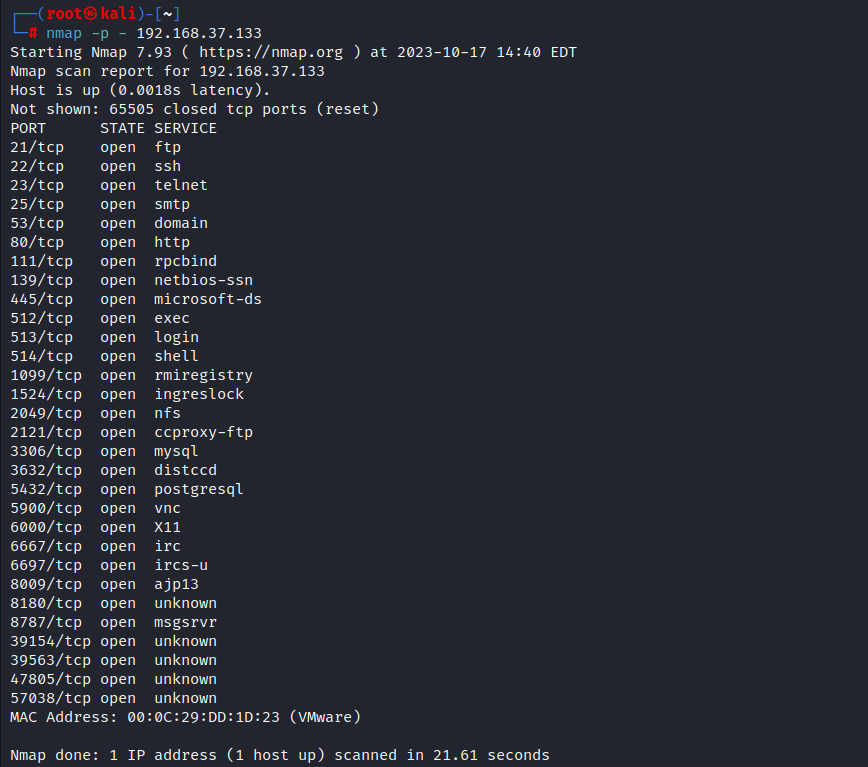Image resolution: width=868 pixels, height=767 pixels.
Task: Click the 22/tcp ssh service entry
Action: (95, 166)
